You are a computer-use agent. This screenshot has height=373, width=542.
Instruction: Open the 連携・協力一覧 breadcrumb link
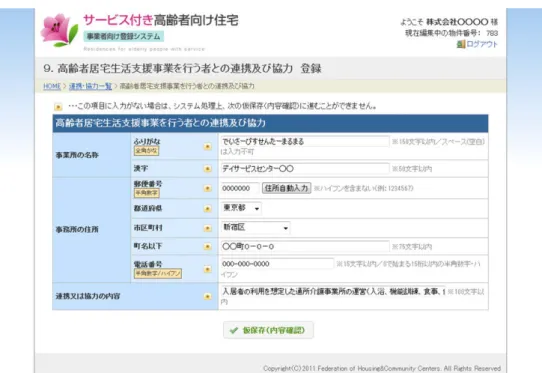[90, 86]
